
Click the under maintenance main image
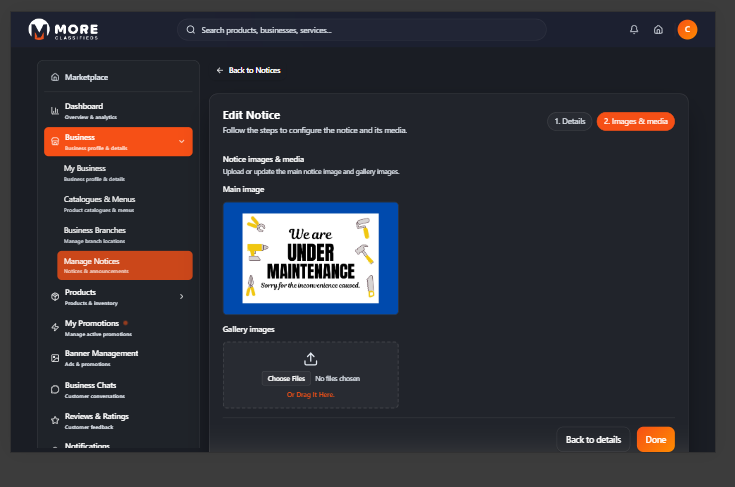310,258
